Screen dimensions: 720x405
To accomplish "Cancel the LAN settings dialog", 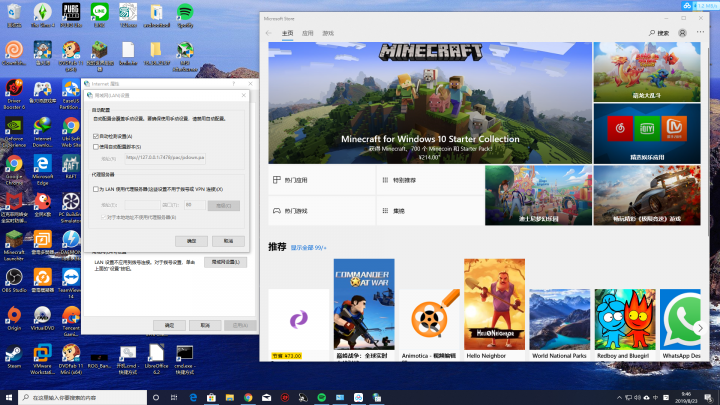I will click(x=228, y=241).
